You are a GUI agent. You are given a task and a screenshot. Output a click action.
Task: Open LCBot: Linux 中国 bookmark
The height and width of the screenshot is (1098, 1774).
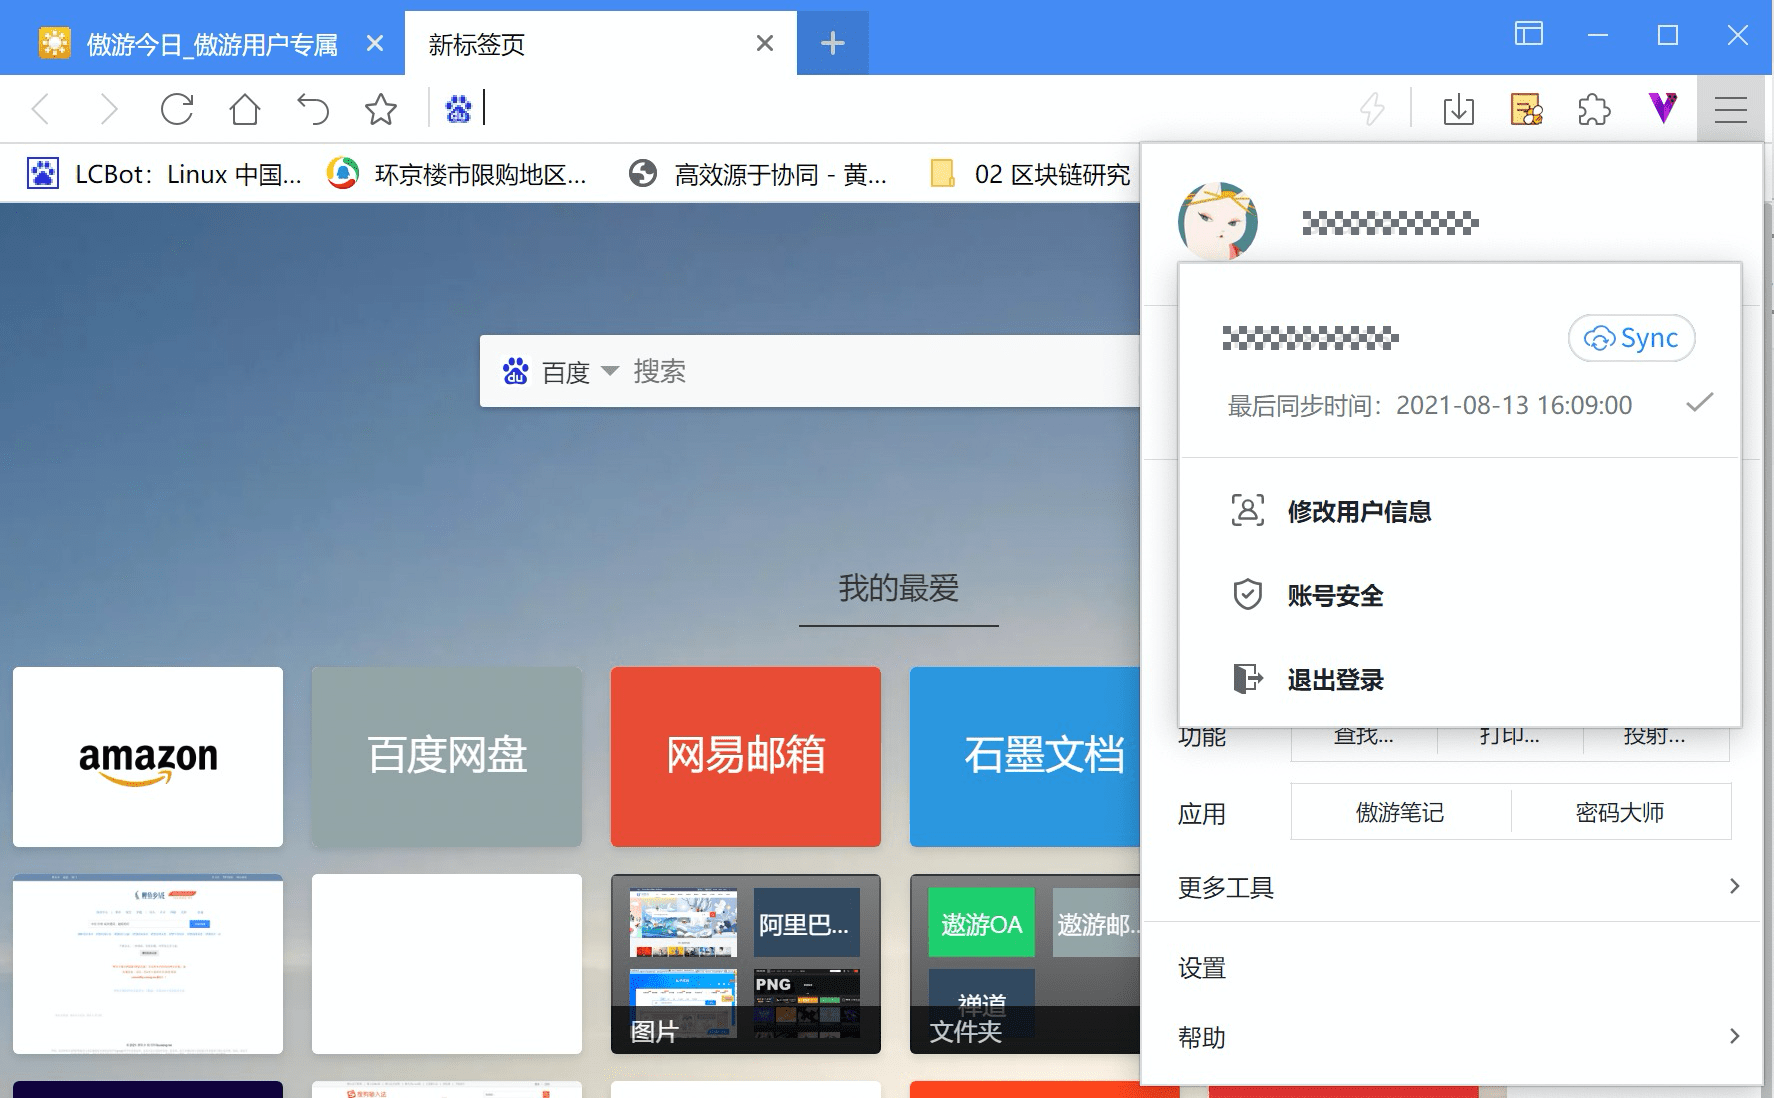[x=164, y=174]
